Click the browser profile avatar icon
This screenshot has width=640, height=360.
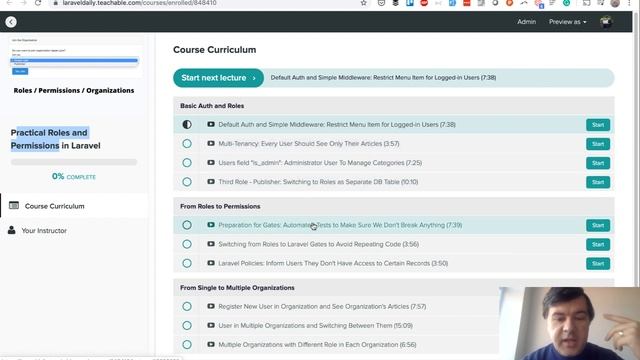615,3
